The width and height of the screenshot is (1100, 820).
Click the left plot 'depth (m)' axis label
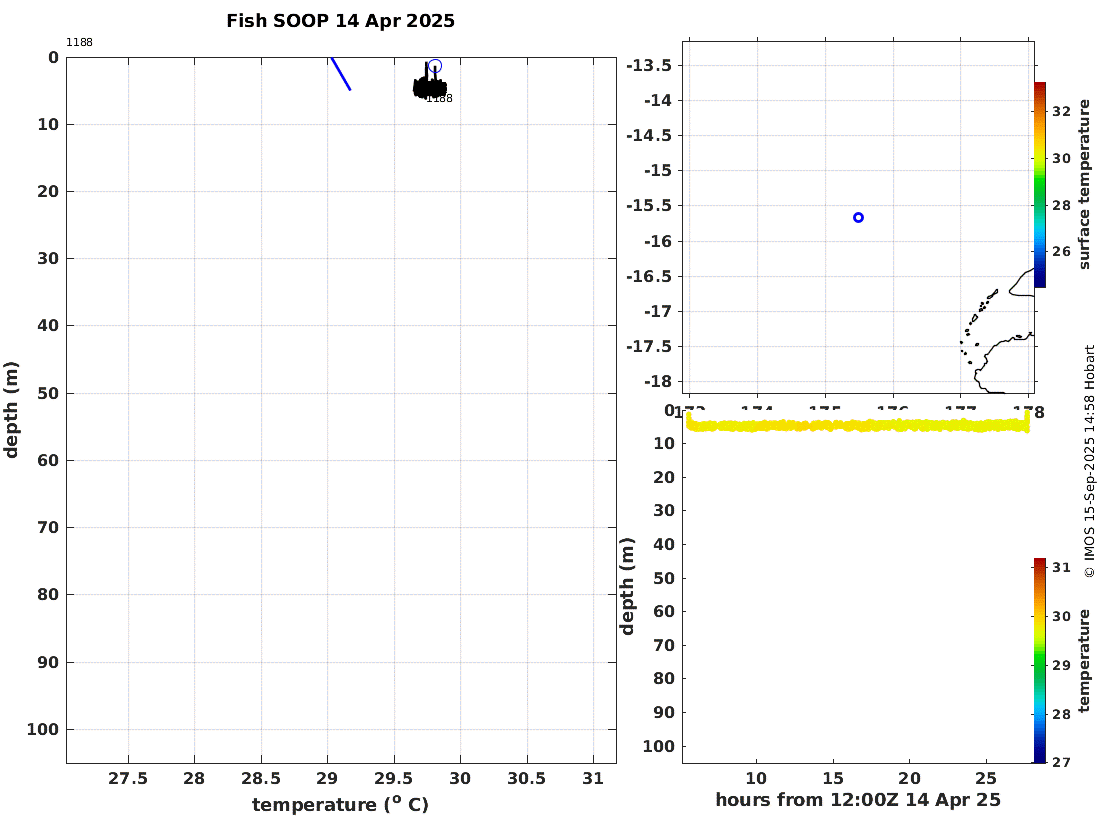(11, 410)
